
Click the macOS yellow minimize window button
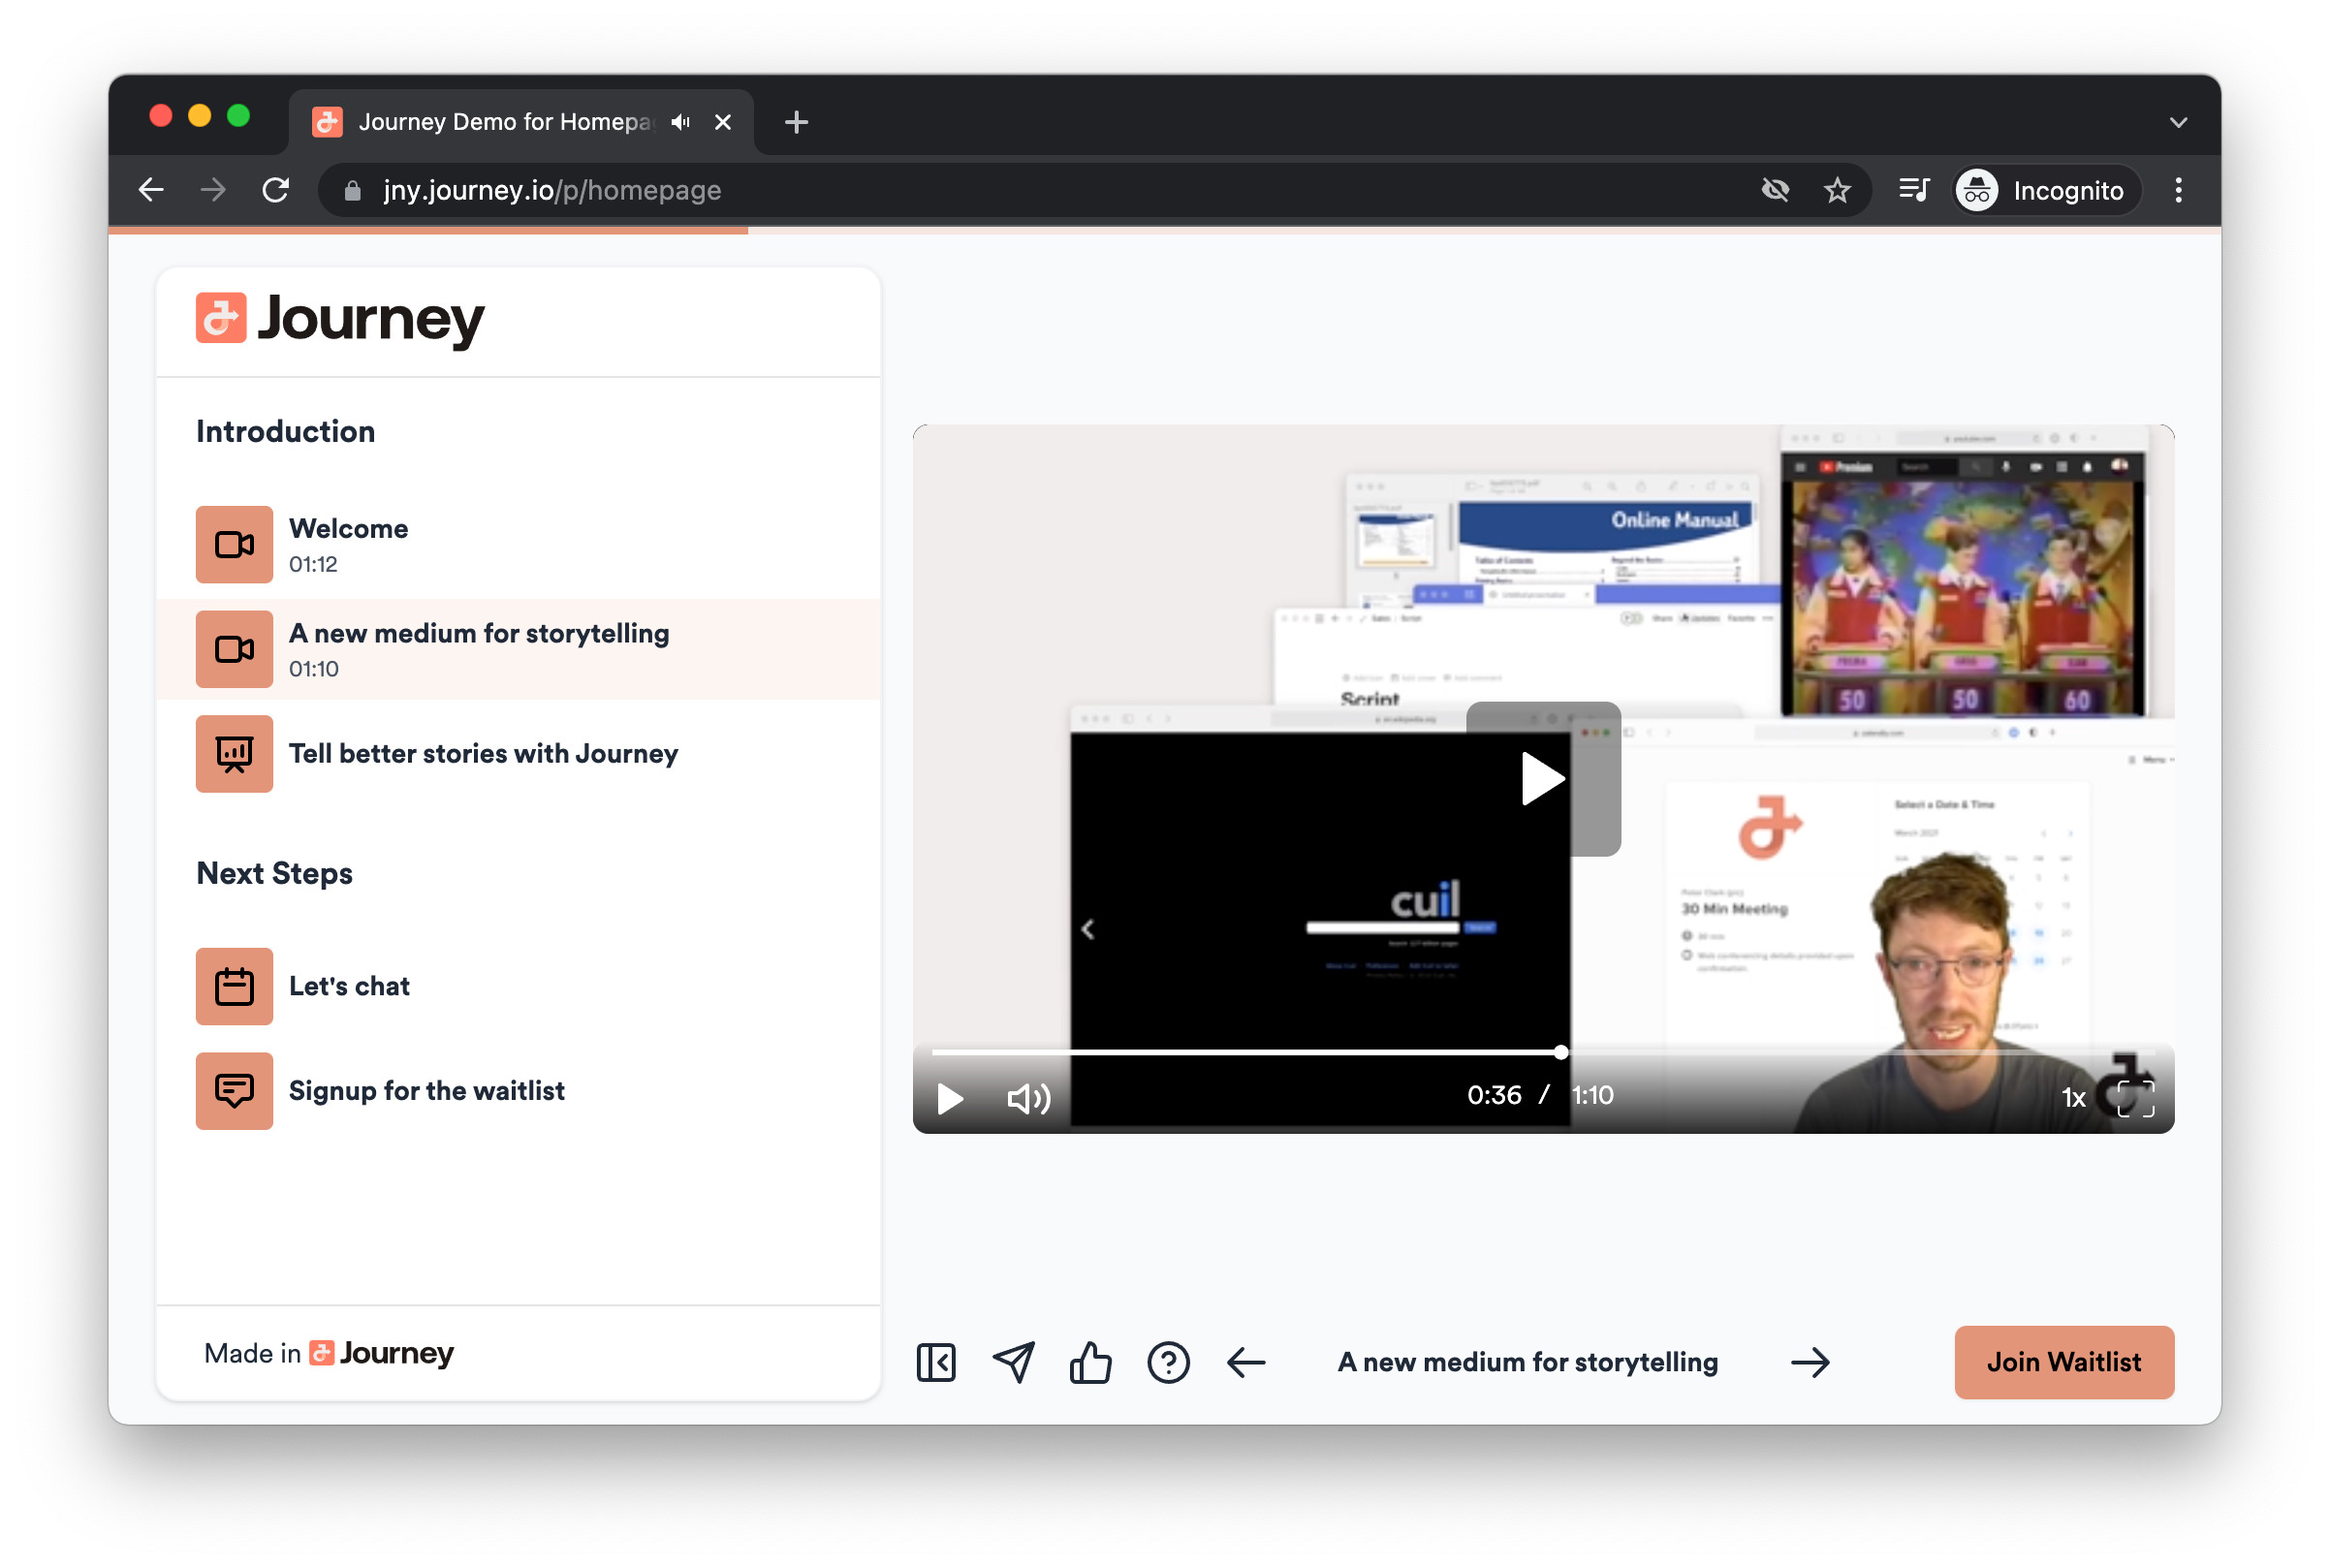199,116
